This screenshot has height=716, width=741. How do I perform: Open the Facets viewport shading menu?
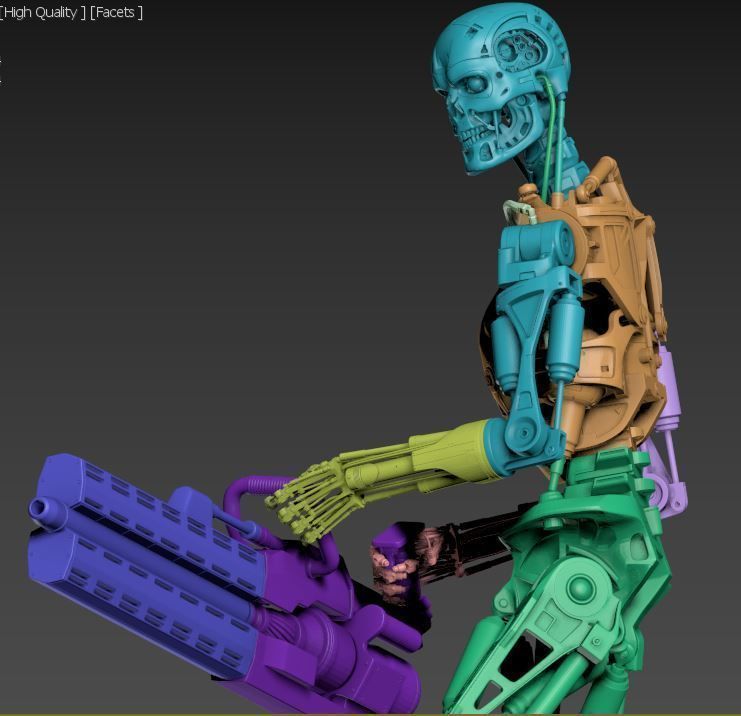click(116, 13)
